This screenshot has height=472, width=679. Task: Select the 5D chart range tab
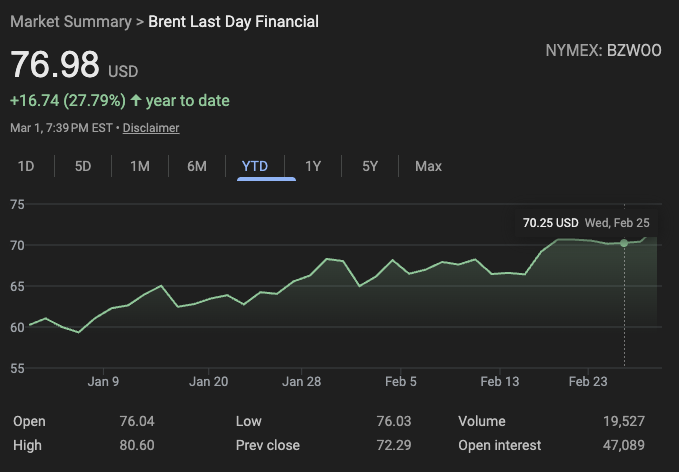[83, 166]
